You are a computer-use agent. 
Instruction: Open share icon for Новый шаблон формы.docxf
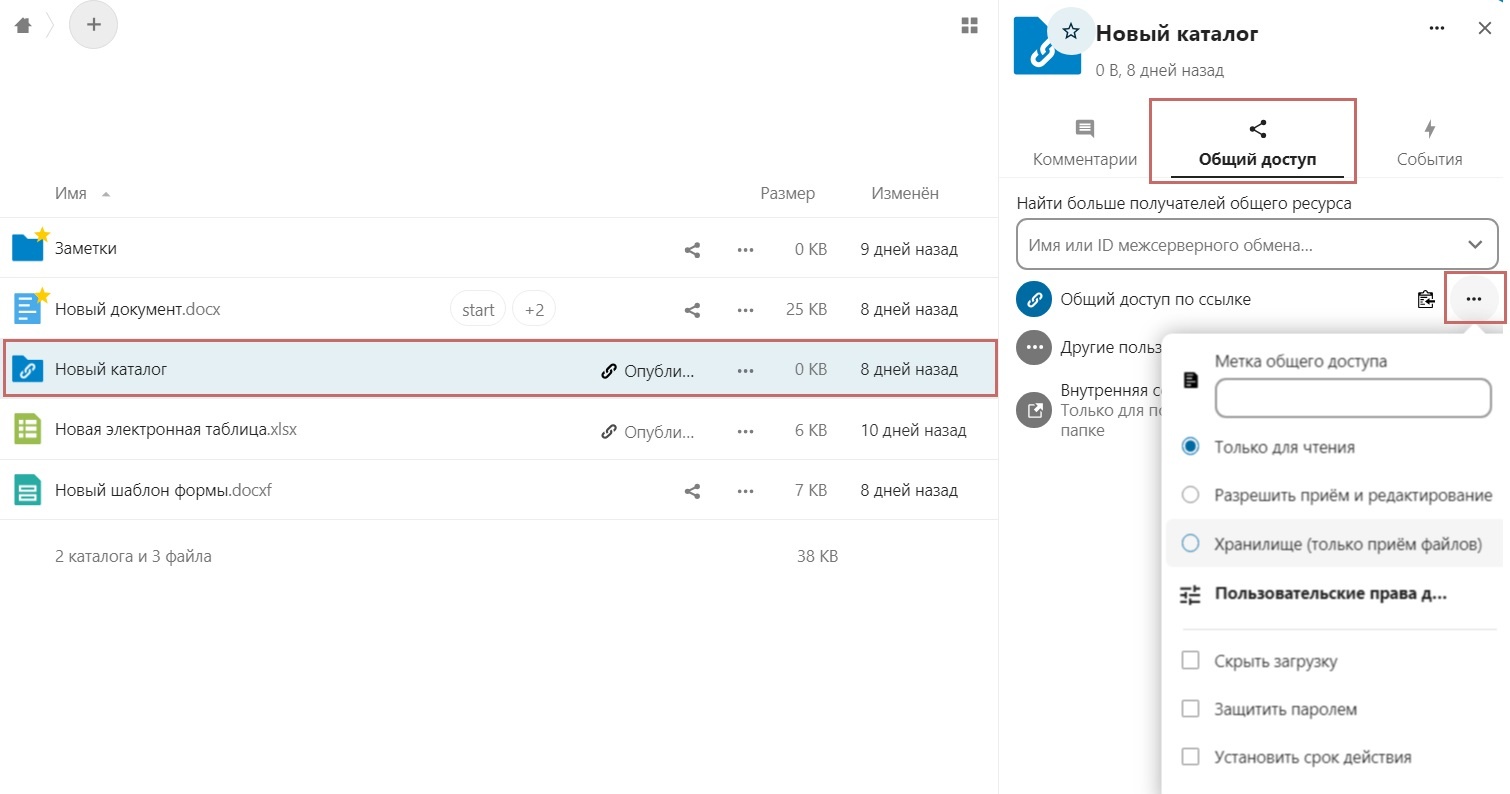click(692, 491)
